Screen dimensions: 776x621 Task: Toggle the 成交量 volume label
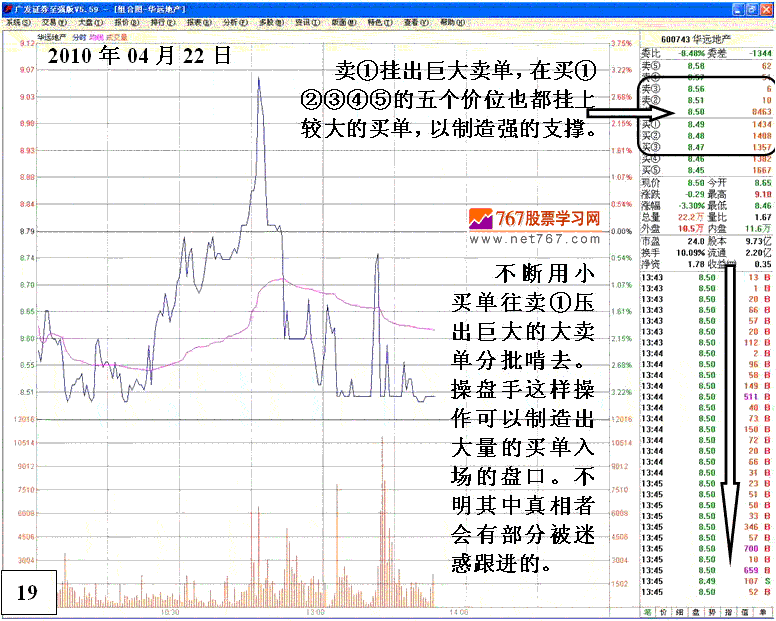(x=117, y=37)
